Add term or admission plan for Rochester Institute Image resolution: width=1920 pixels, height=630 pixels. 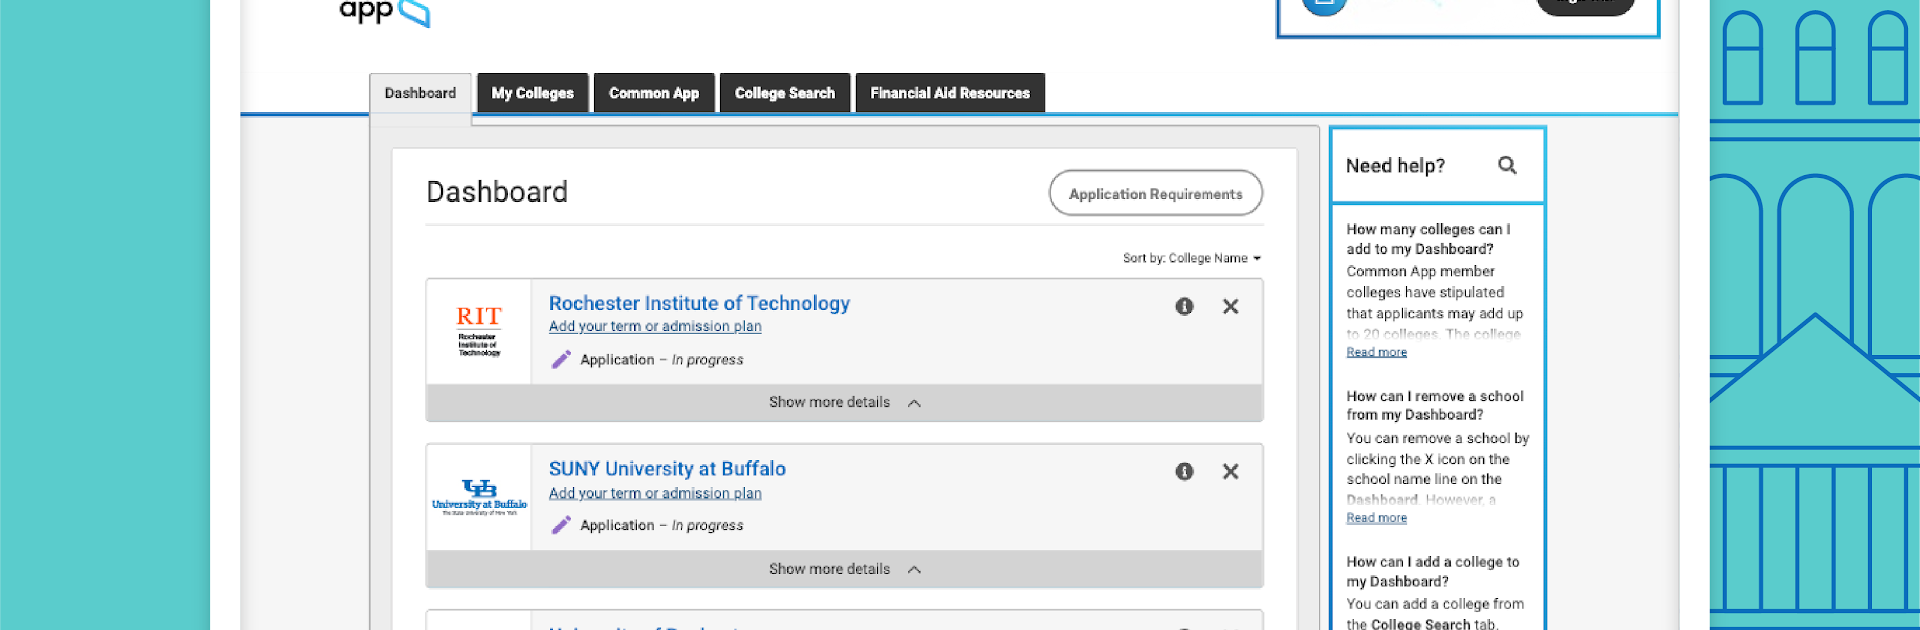tap(655, 326)
